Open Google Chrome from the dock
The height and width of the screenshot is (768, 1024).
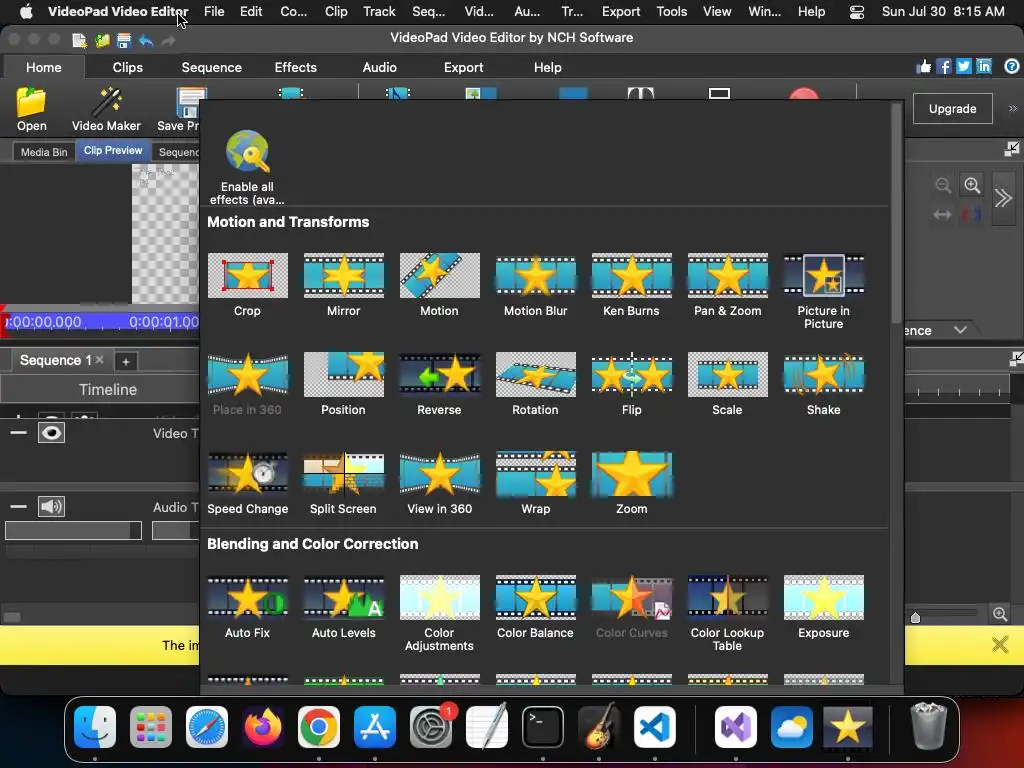click(319, 727)
